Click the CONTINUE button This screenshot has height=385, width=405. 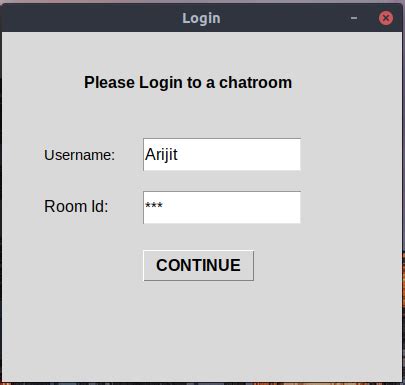(198, 266)
